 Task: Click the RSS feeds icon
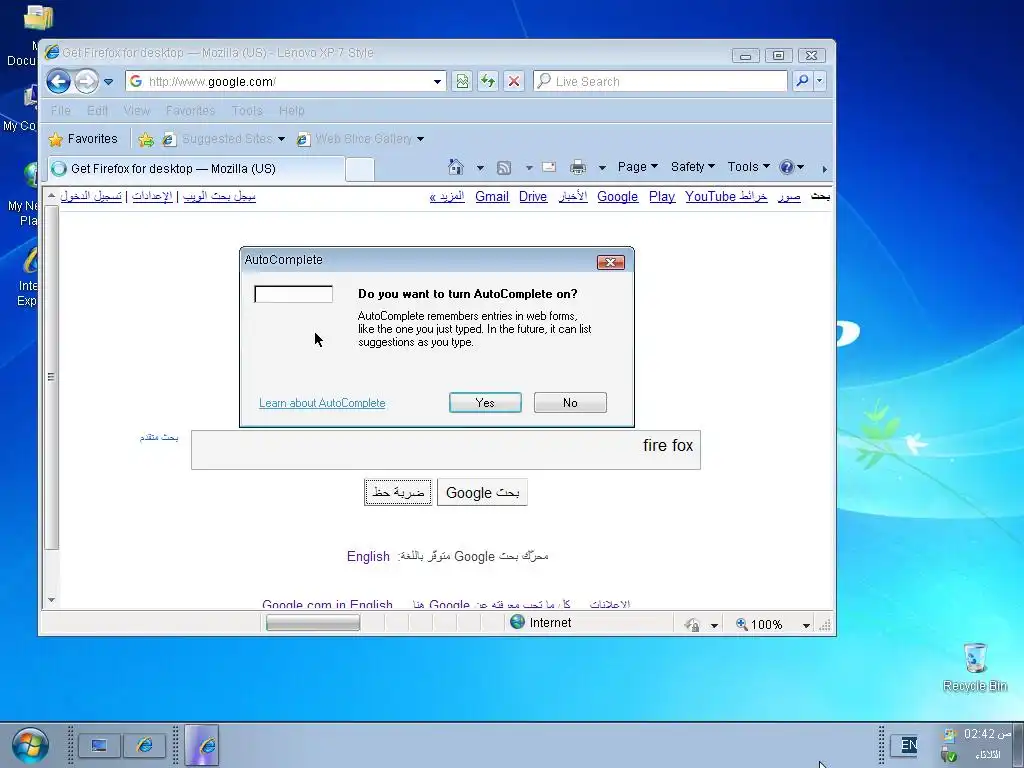504,168
